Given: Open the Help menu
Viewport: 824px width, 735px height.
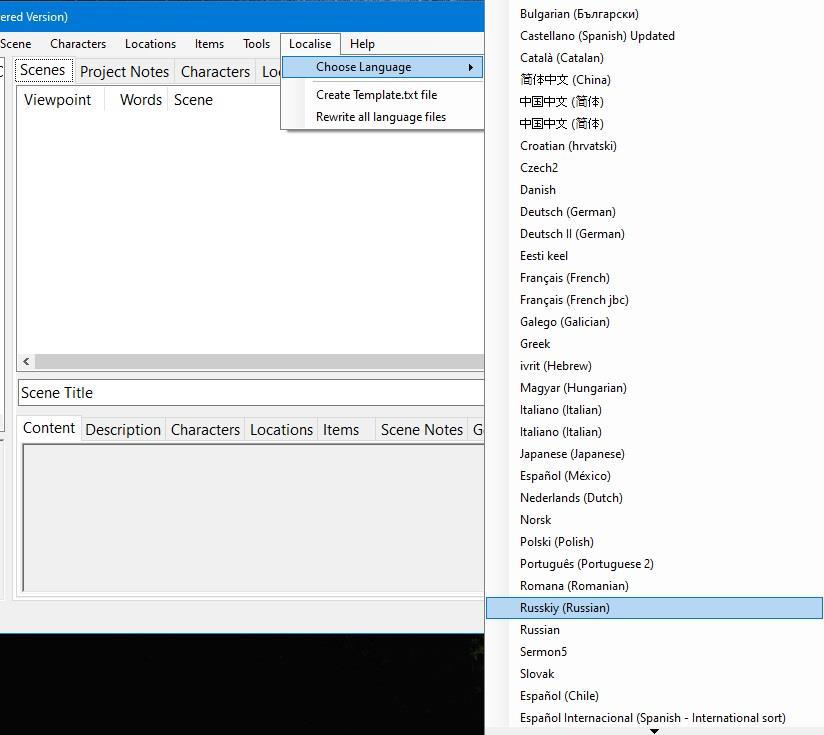Looking at the screenshot, I should (362, 44).
